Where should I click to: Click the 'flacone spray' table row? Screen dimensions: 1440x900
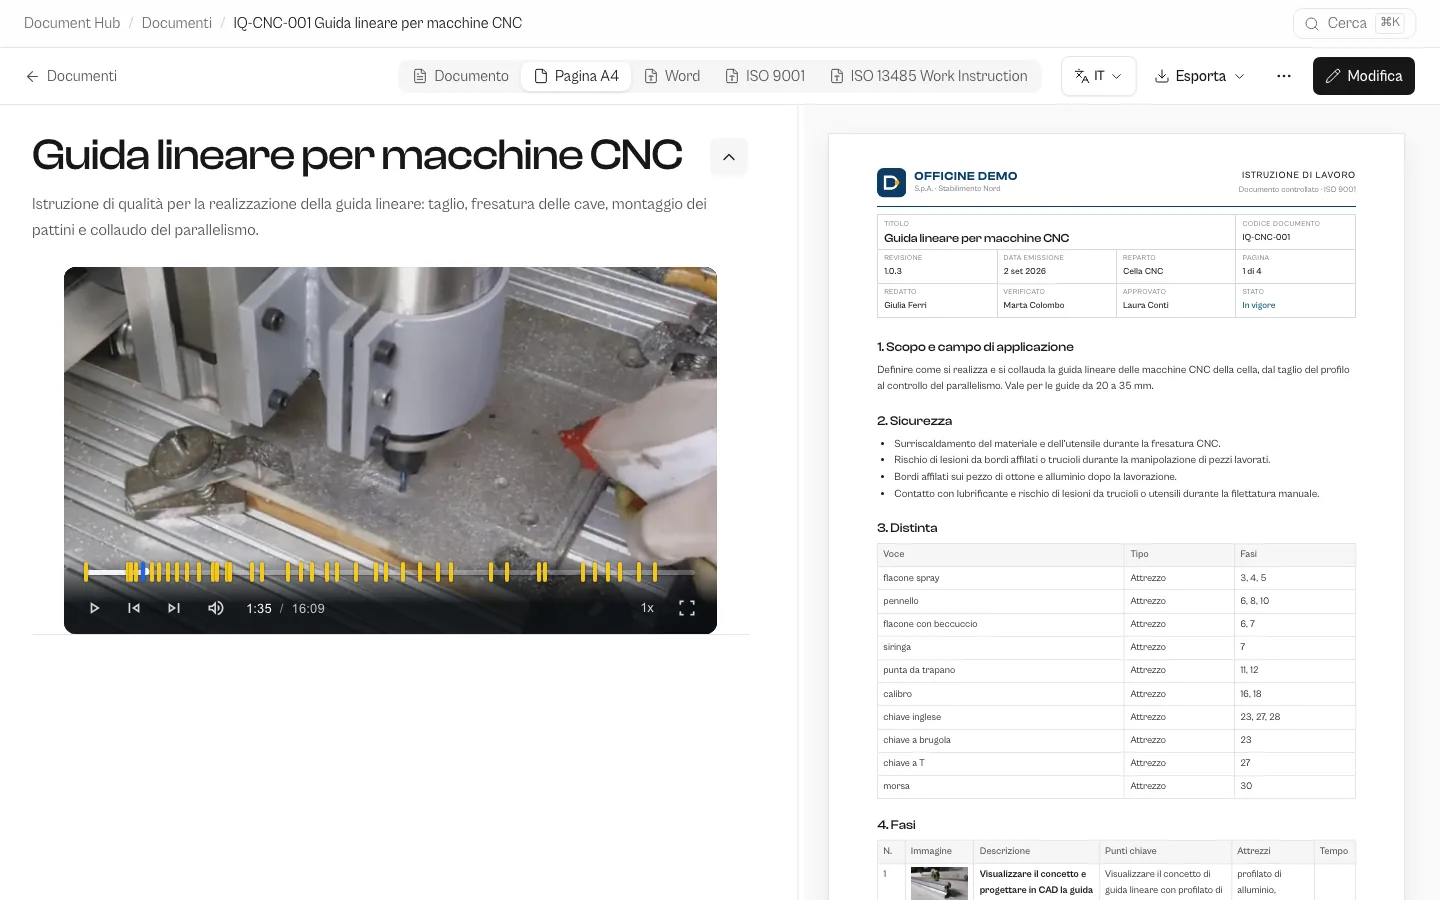pos(1116,578)
